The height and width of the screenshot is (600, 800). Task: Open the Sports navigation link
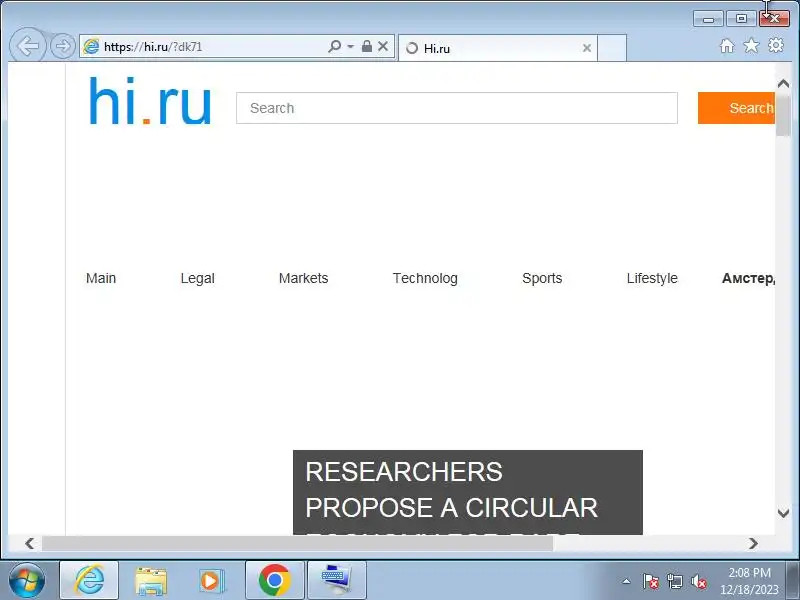click(542, 278)
